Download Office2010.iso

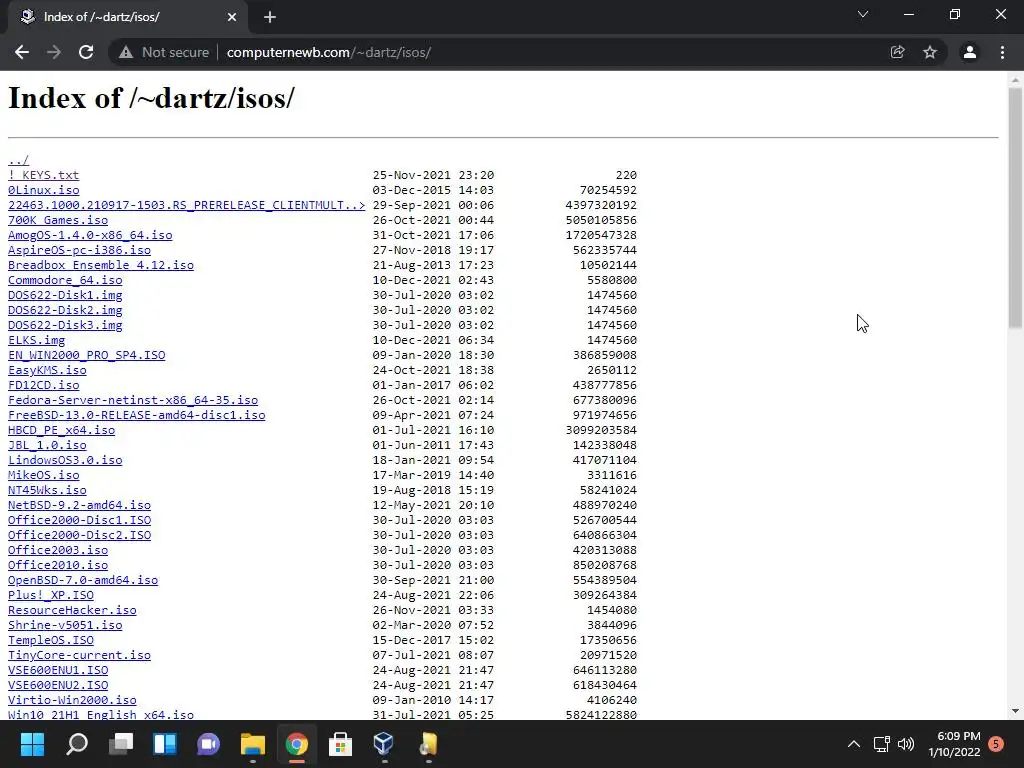coord(57,566)
